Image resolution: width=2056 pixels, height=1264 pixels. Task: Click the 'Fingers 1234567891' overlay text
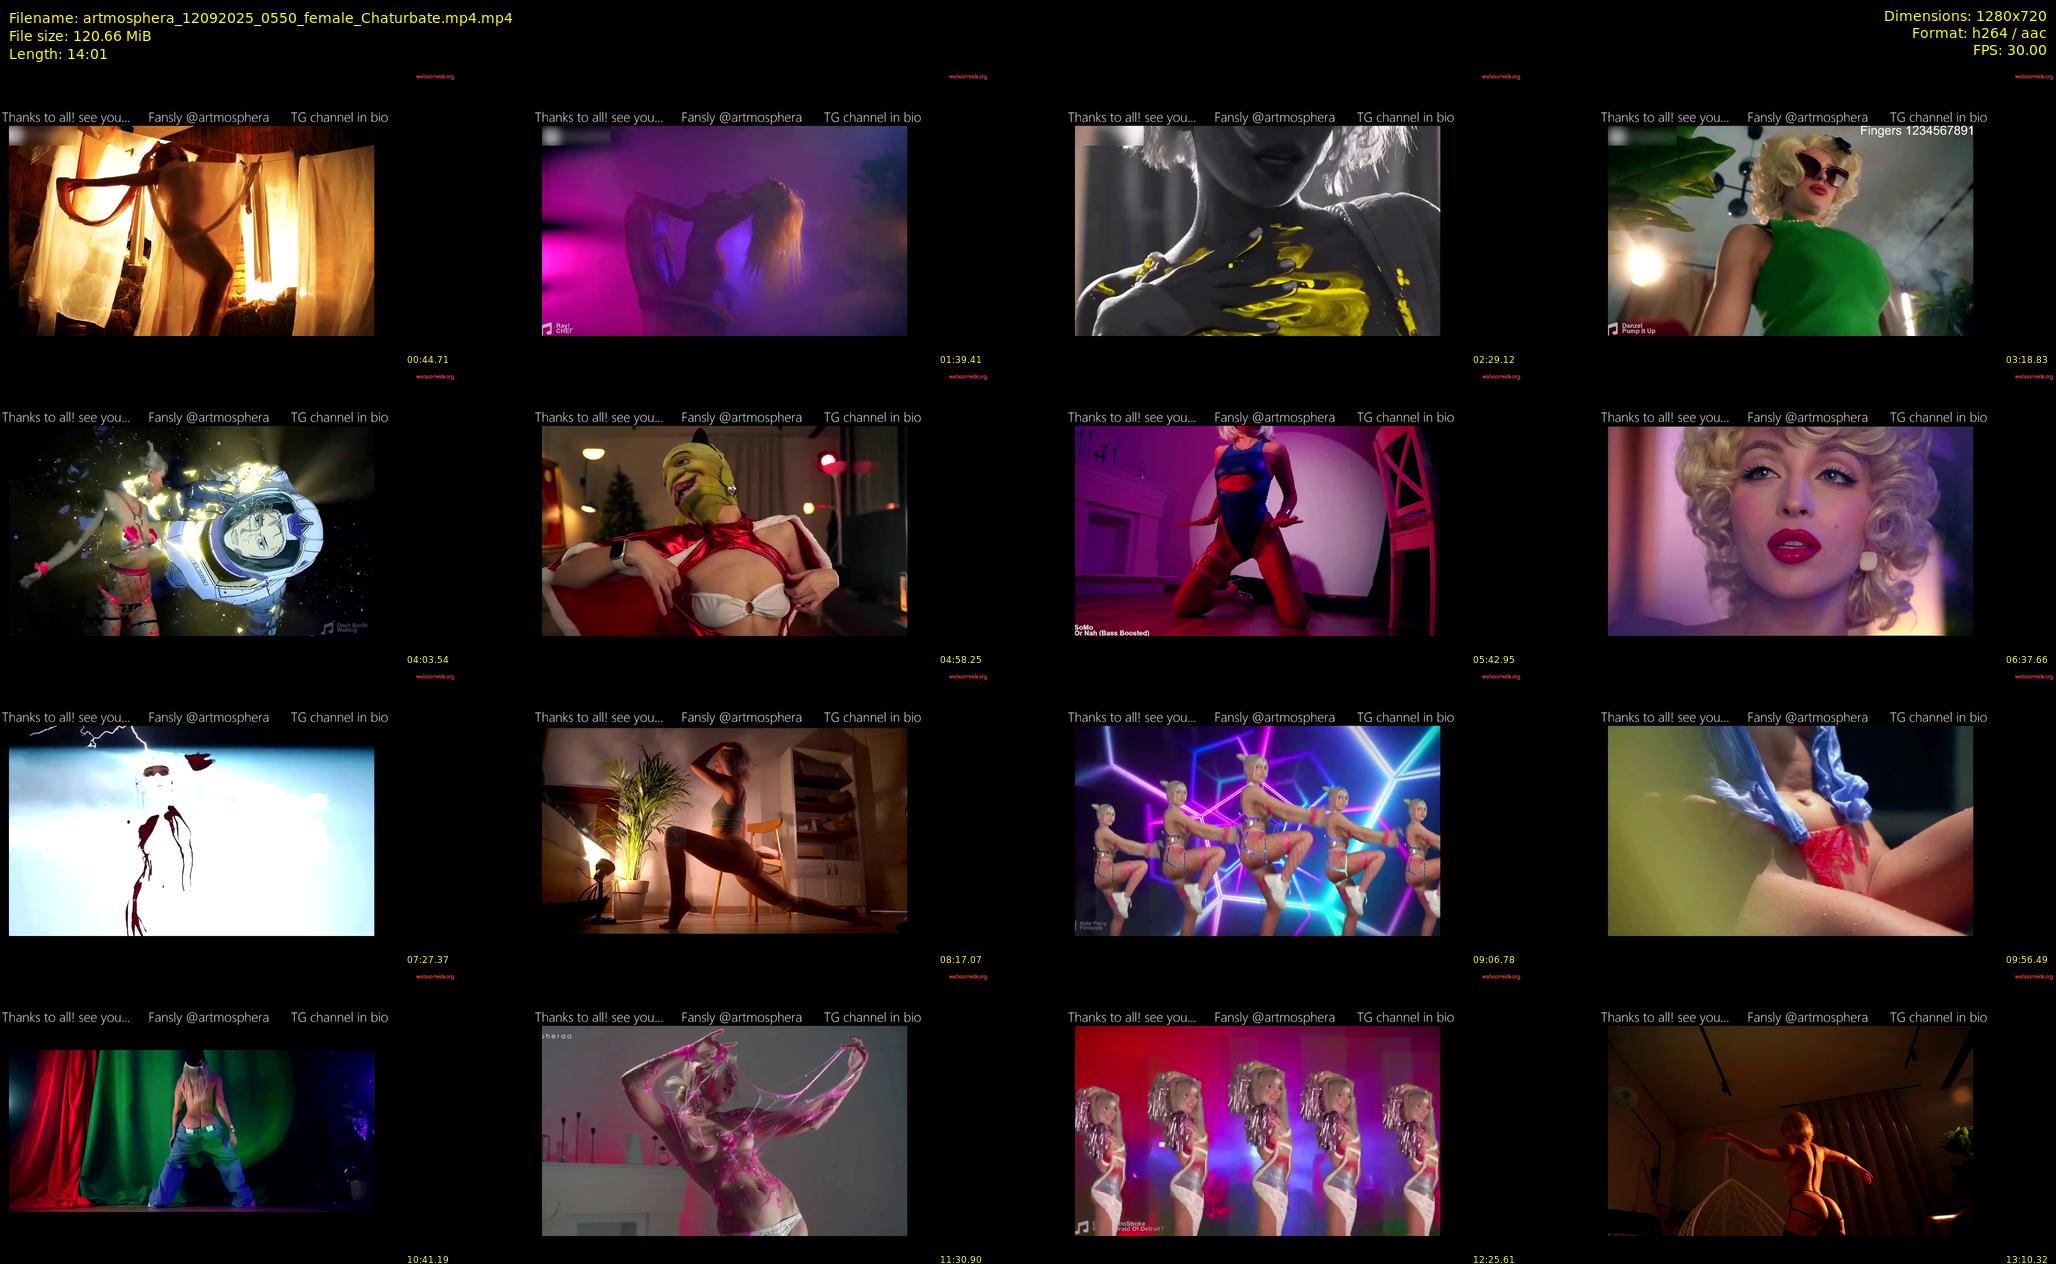1917,131
